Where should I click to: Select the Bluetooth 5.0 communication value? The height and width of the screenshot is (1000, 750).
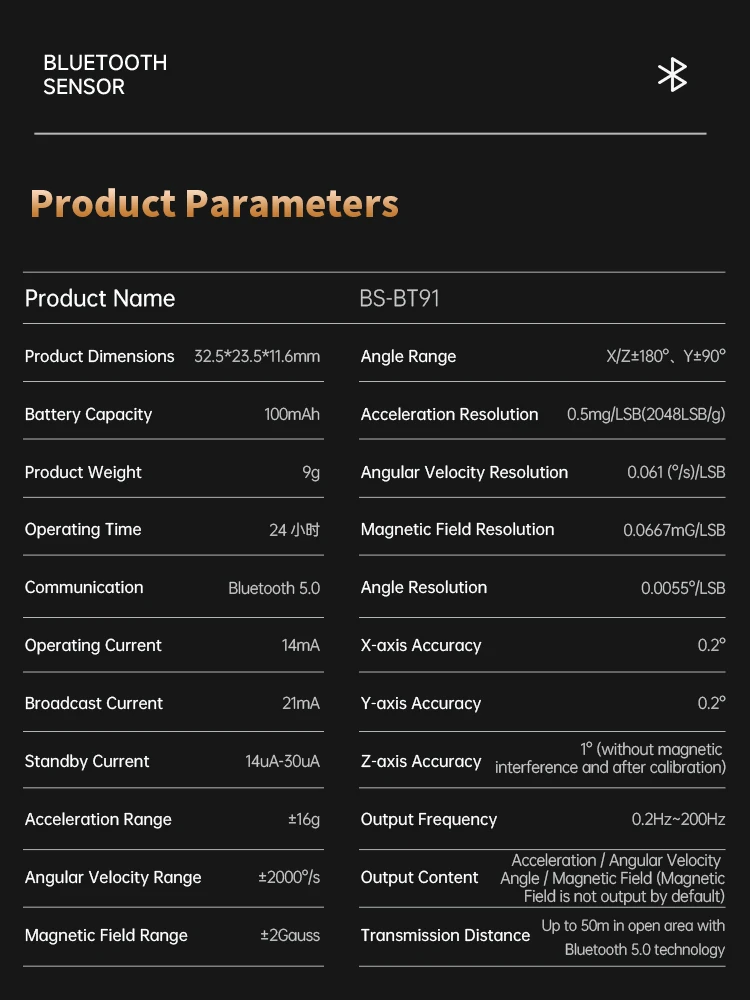(274, 587)
